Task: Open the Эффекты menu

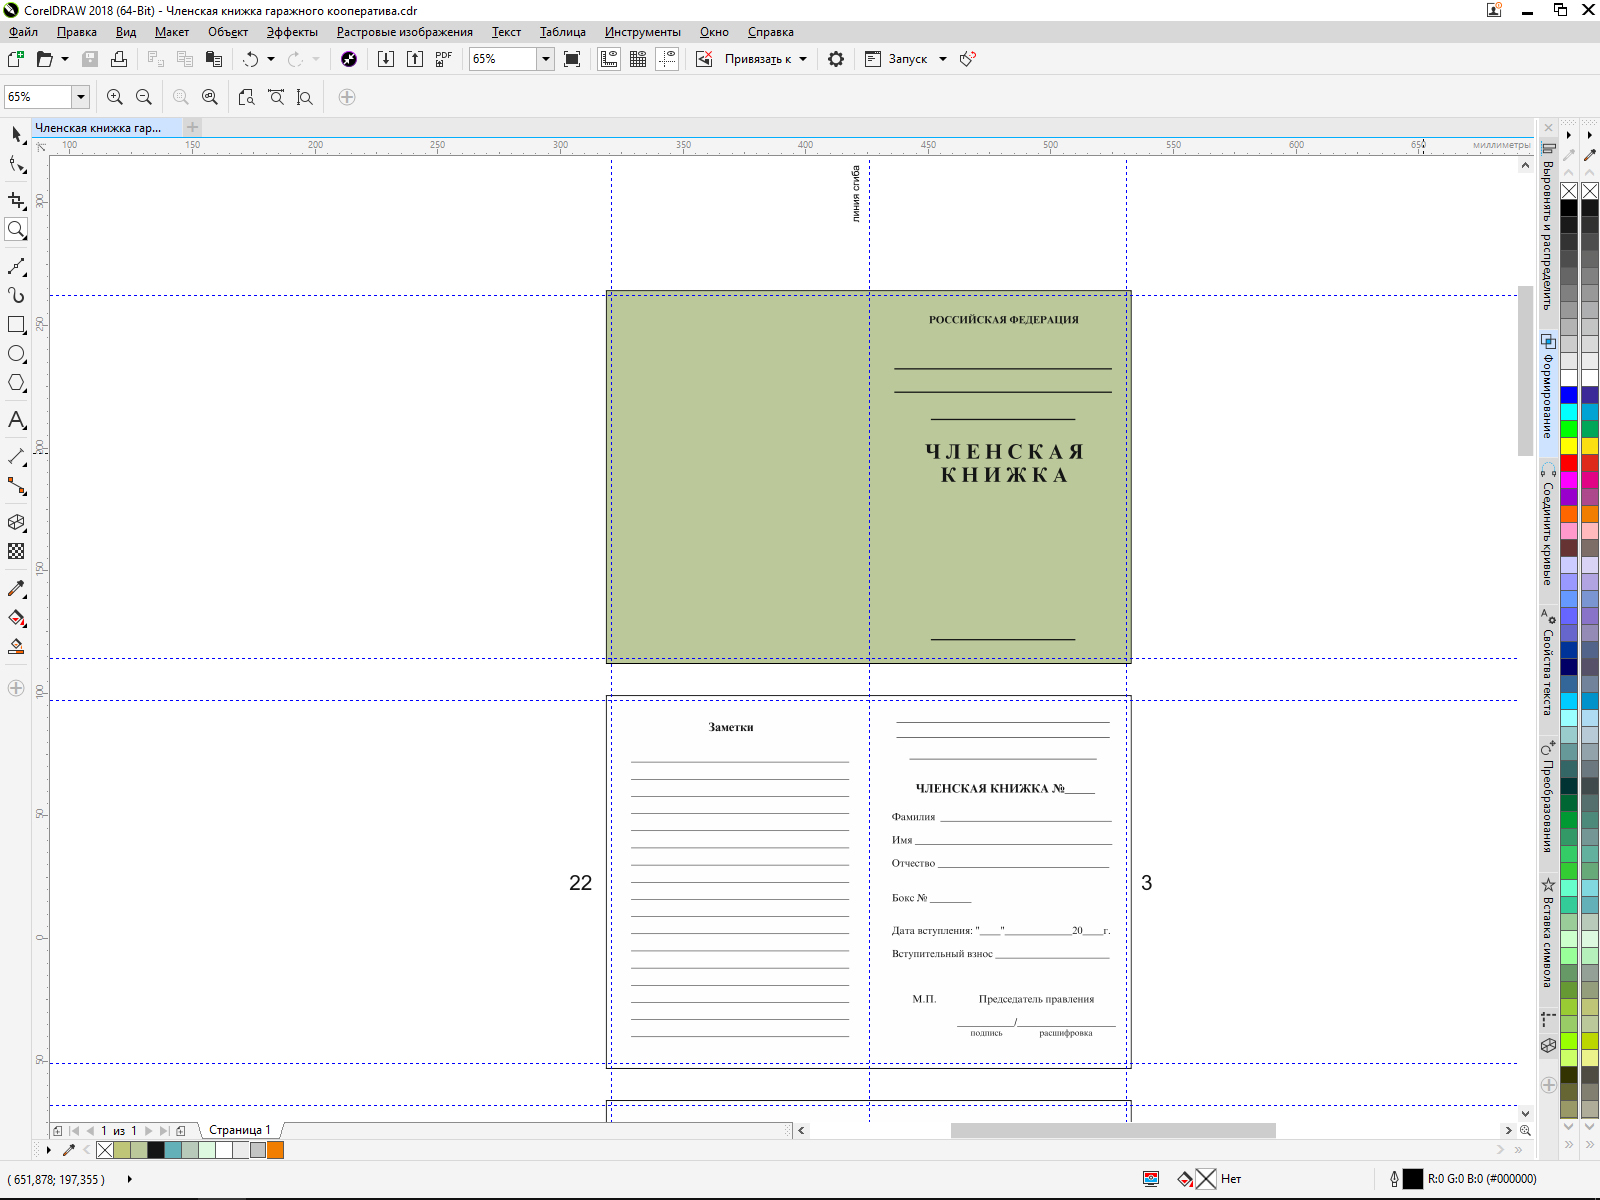Action: [x=292, y=32]
